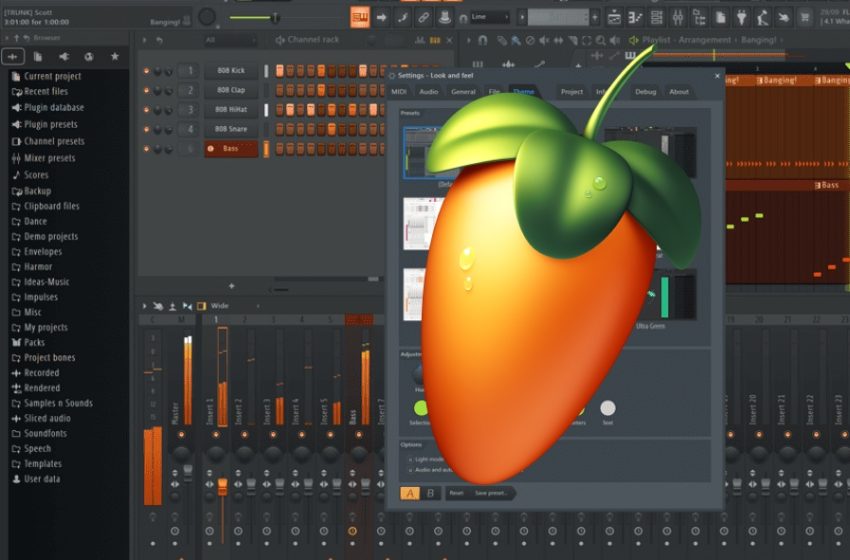This screenshot has width=850, height=560.
Task: Expand the Demo projects folder
Action: pyautogui.click(x=51, y=236)
